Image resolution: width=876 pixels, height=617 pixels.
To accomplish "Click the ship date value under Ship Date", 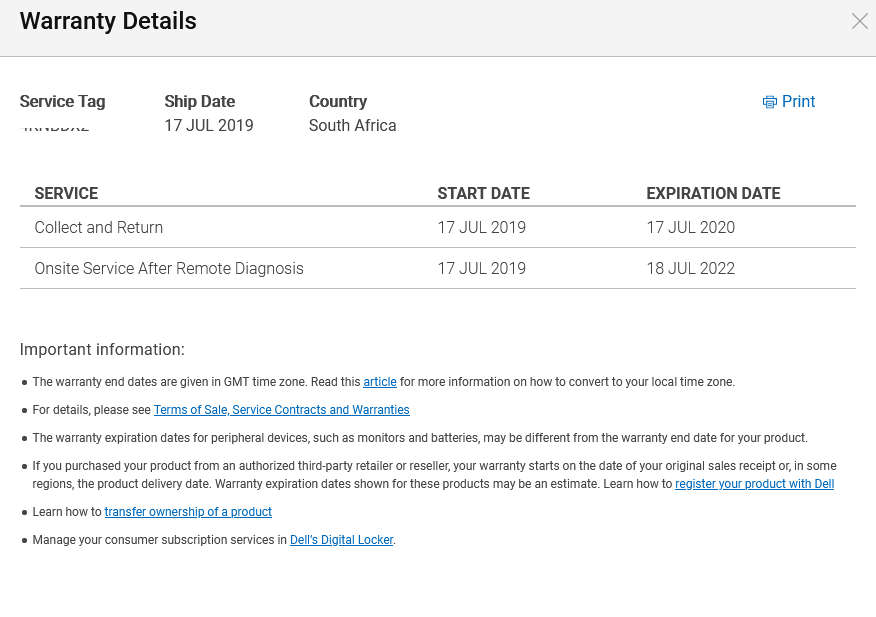I will (208, 126).
